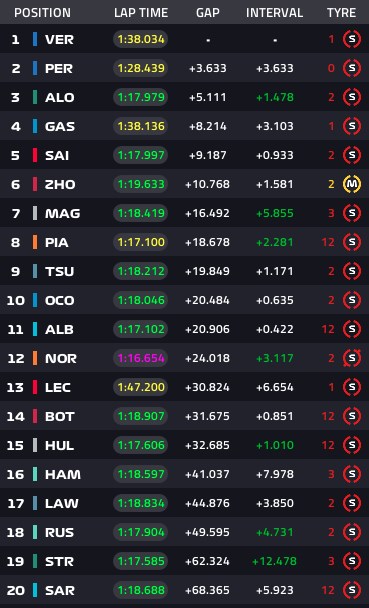
Task: Click Verstappen's 1:38.034 lap time pill
Action: (141, 39)
